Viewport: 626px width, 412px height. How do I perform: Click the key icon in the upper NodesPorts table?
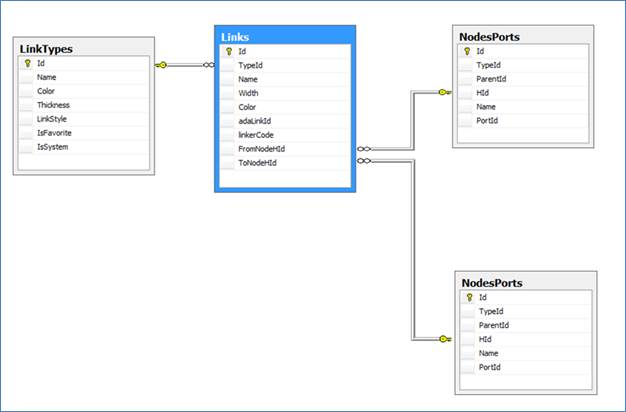point(467,50)
